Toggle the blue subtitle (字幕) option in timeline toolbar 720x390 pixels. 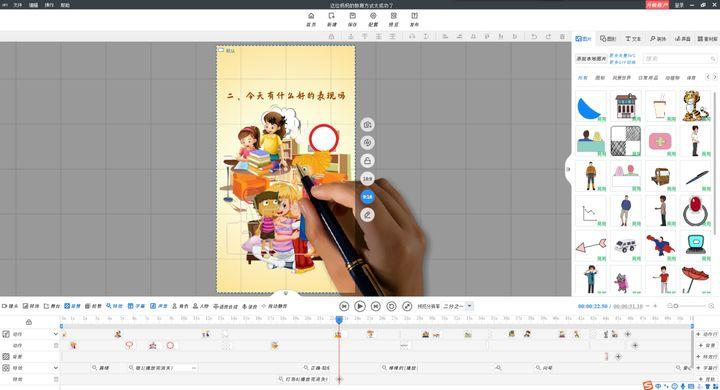(x=136, y=306)
